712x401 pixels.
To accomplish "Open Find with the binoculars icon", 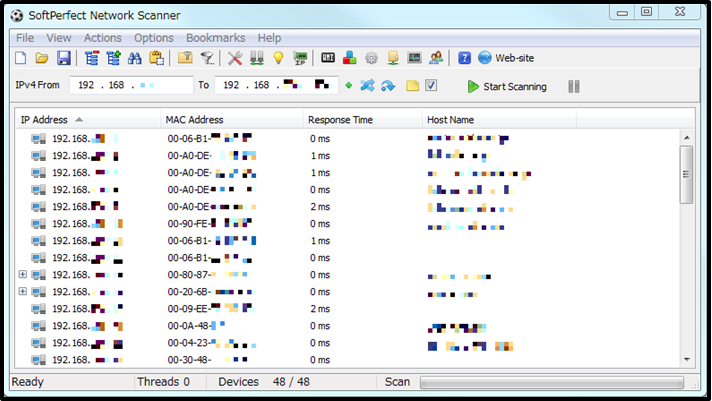I will 134,58.
